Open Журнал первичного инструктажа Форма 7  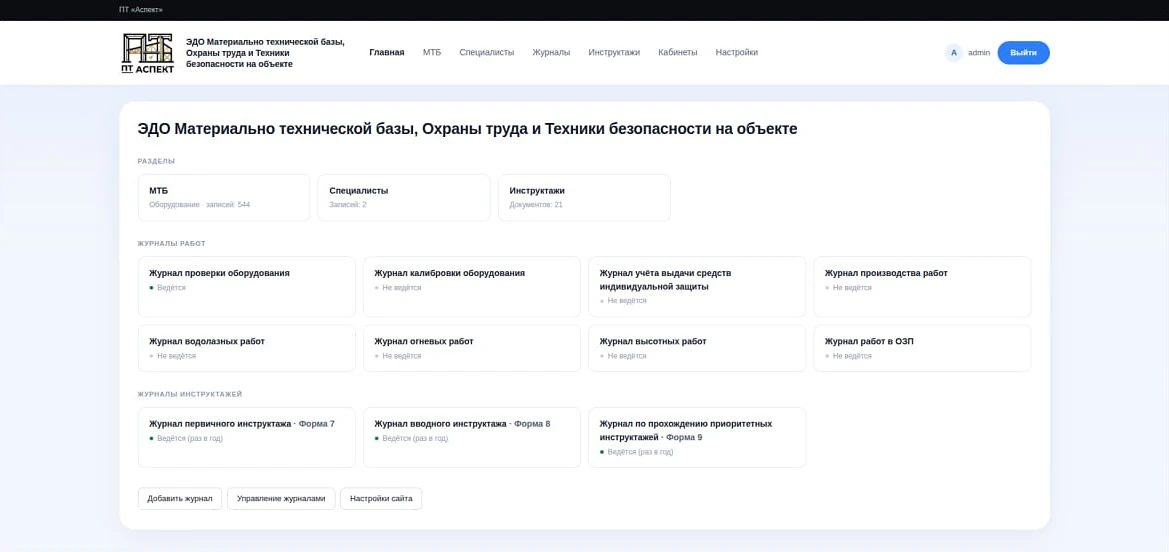[x=247, y=437]
